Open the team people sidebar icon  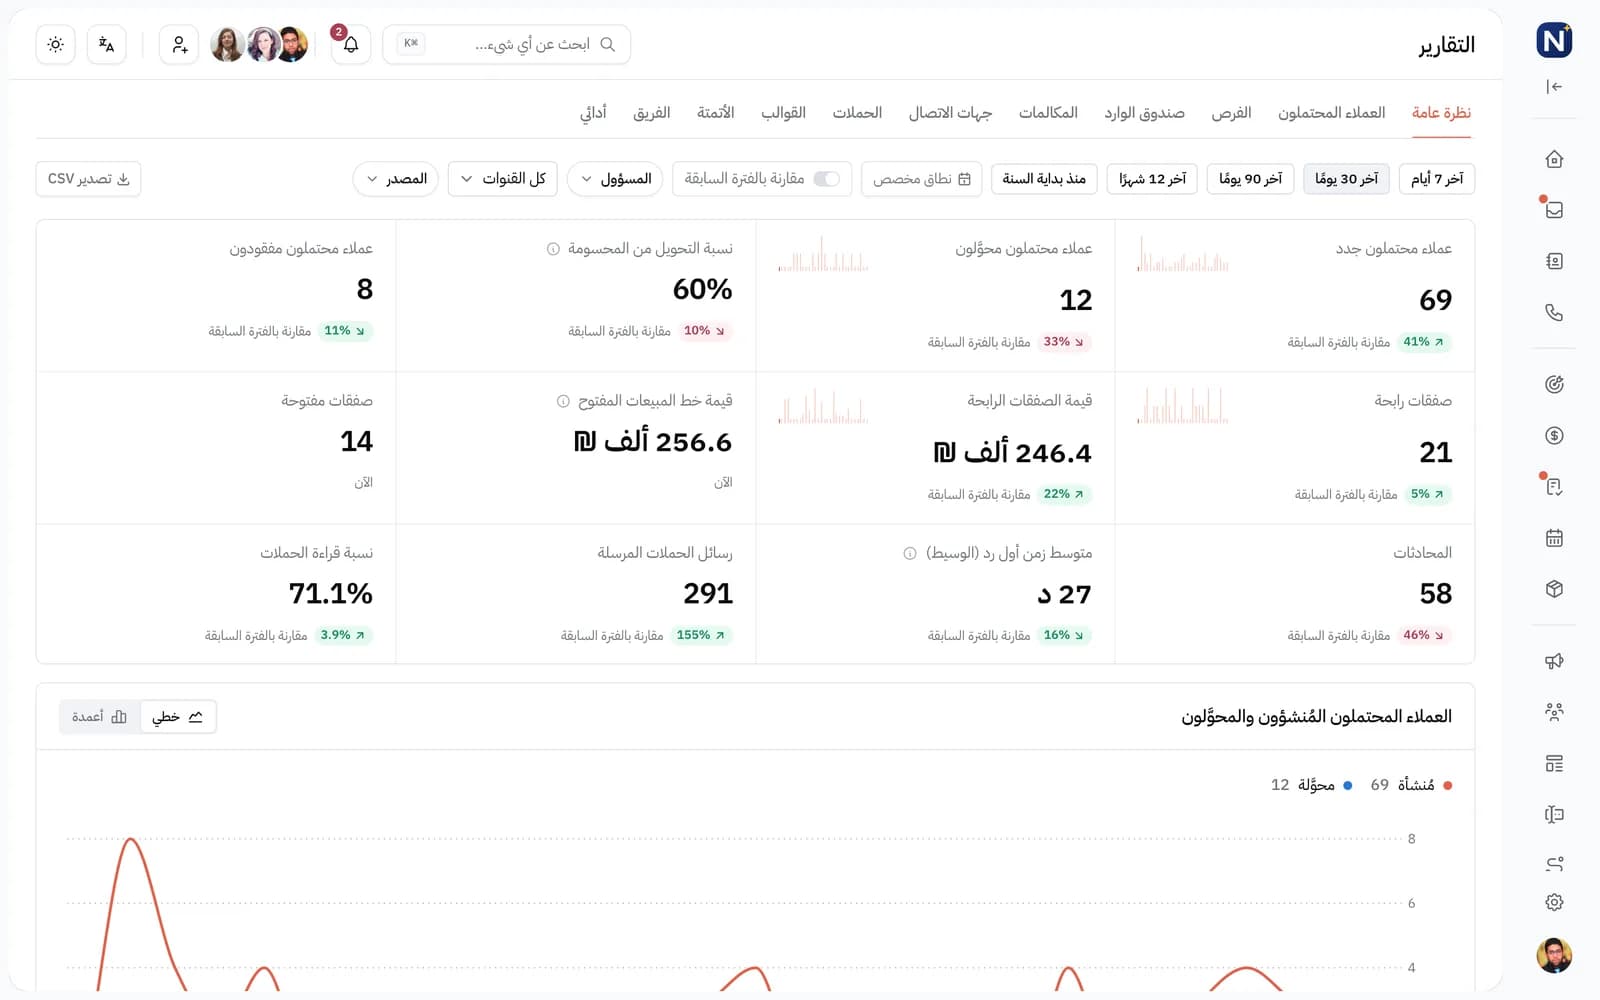click(1554, 712)
